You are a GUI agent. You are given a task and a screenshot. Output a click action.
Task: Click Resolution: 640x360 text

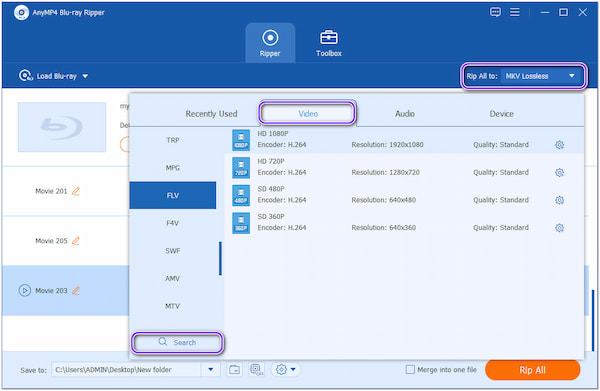pos(383,227)
